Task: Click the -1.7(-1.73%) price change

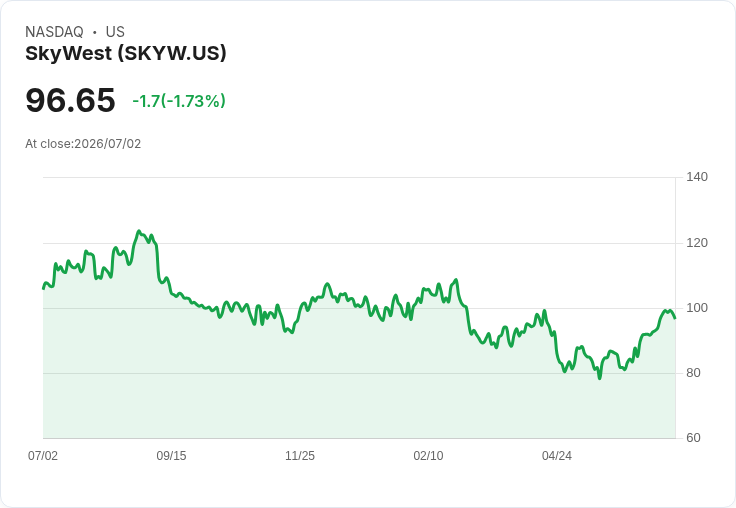Action: [x=179, y=101]
